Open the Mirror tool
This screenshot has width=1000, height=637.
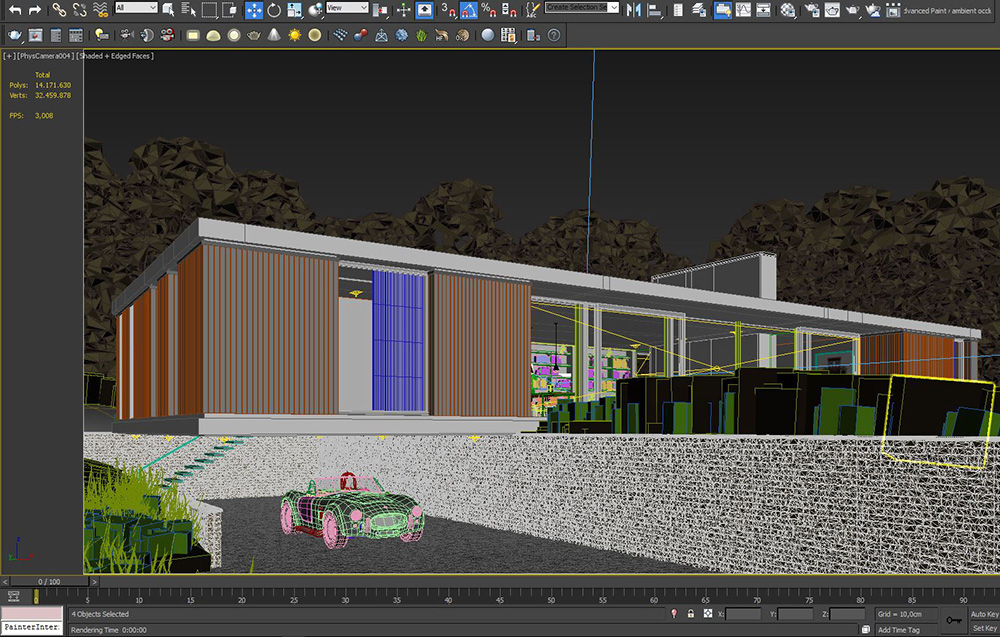pos(633,10)
